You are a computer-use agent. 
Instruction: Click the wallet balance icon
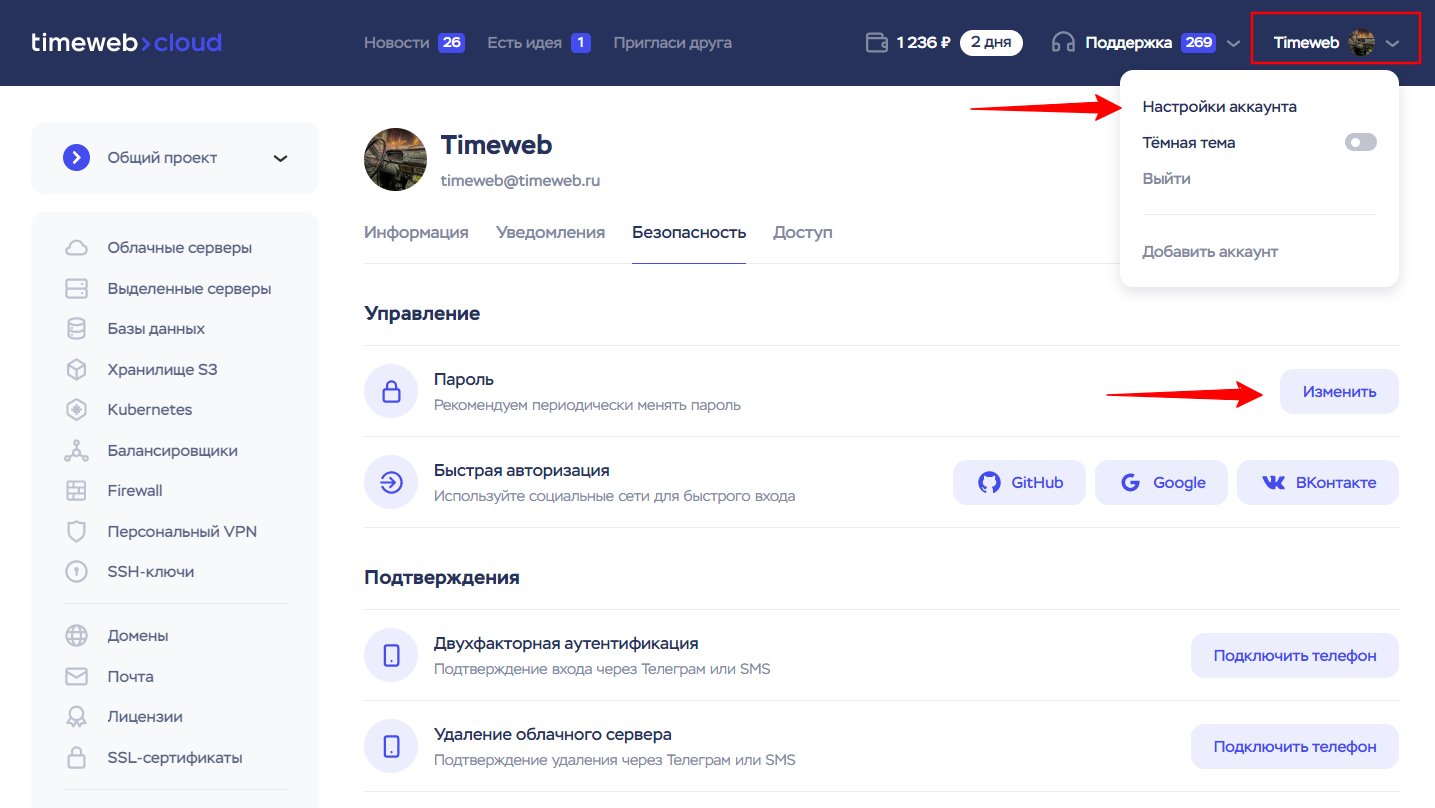coord(876,43)
